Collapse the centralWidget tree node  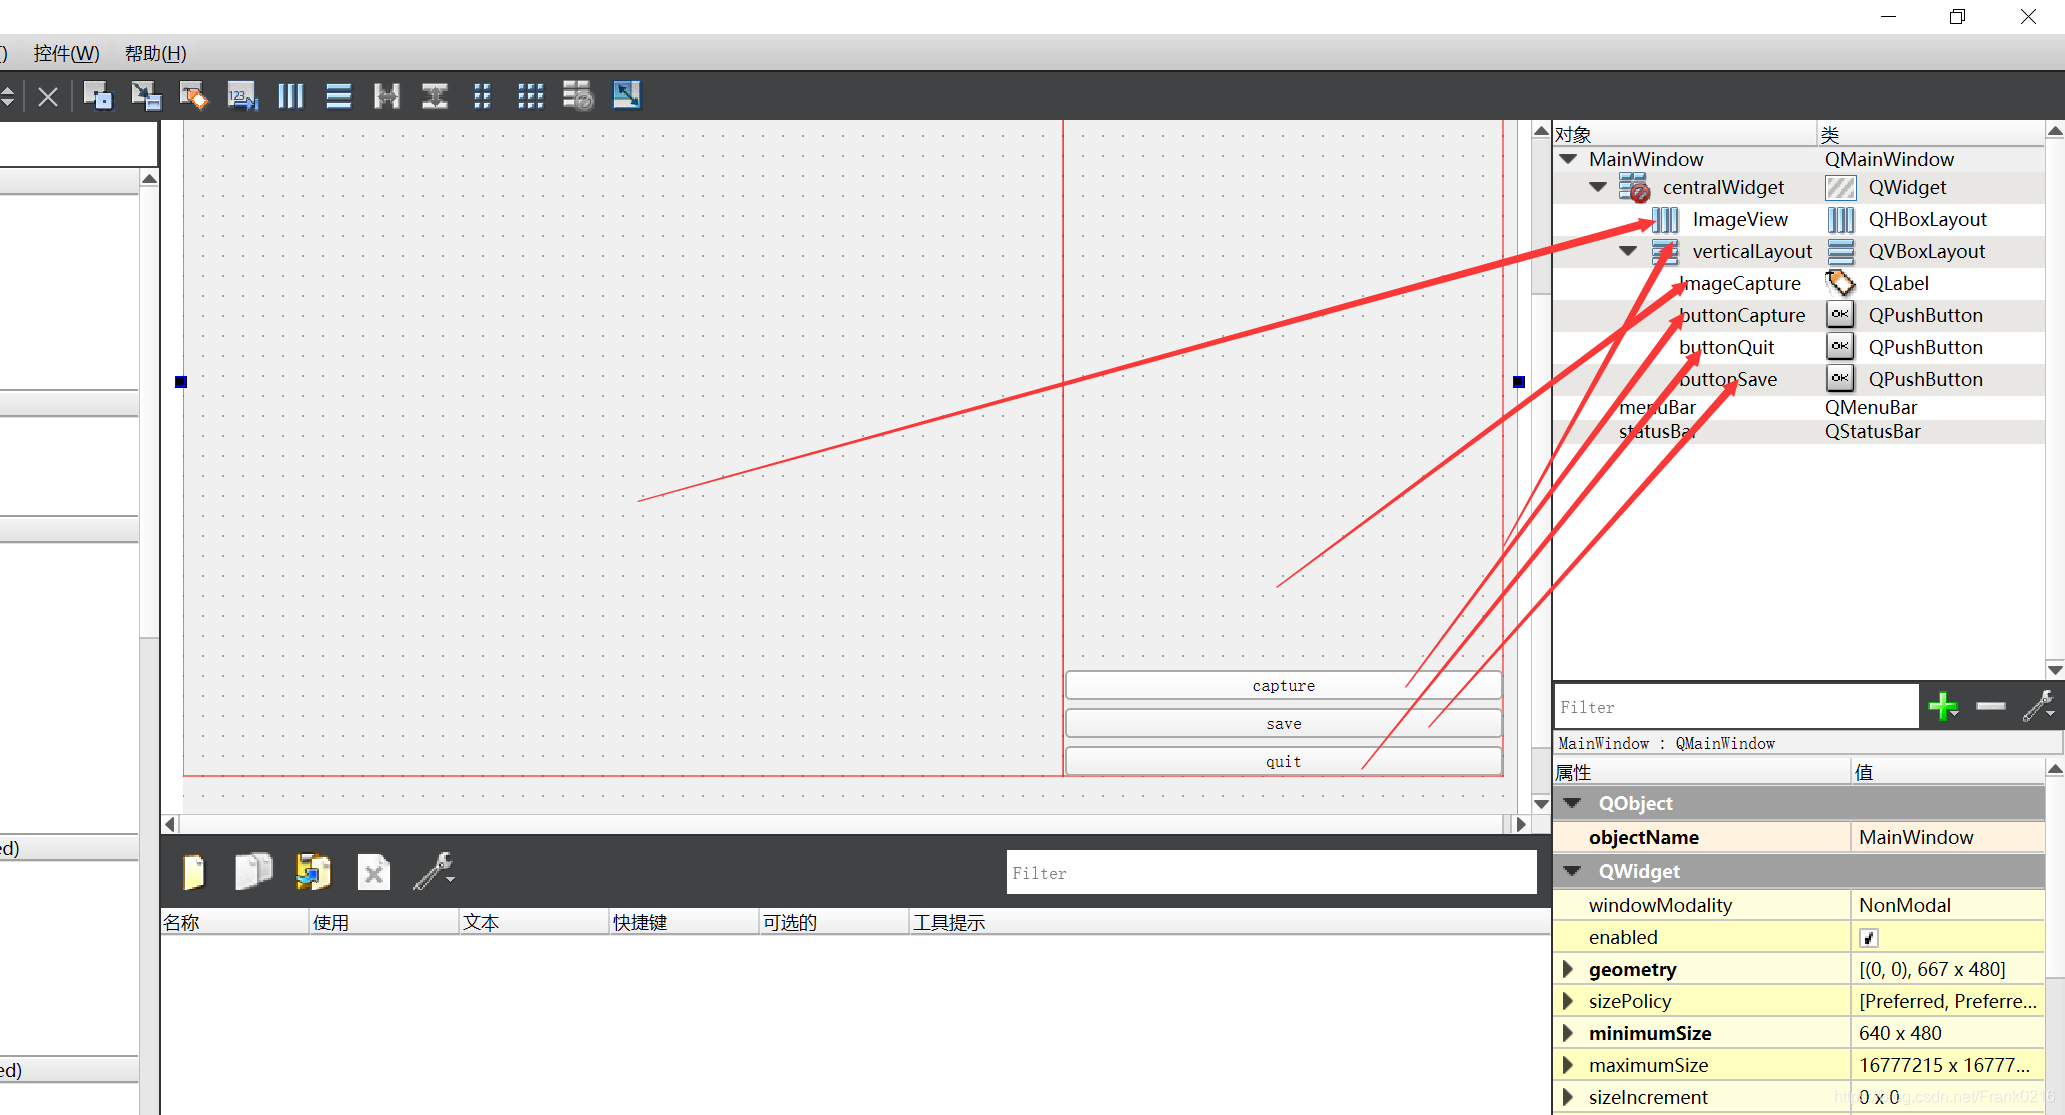click(1598, 187)
